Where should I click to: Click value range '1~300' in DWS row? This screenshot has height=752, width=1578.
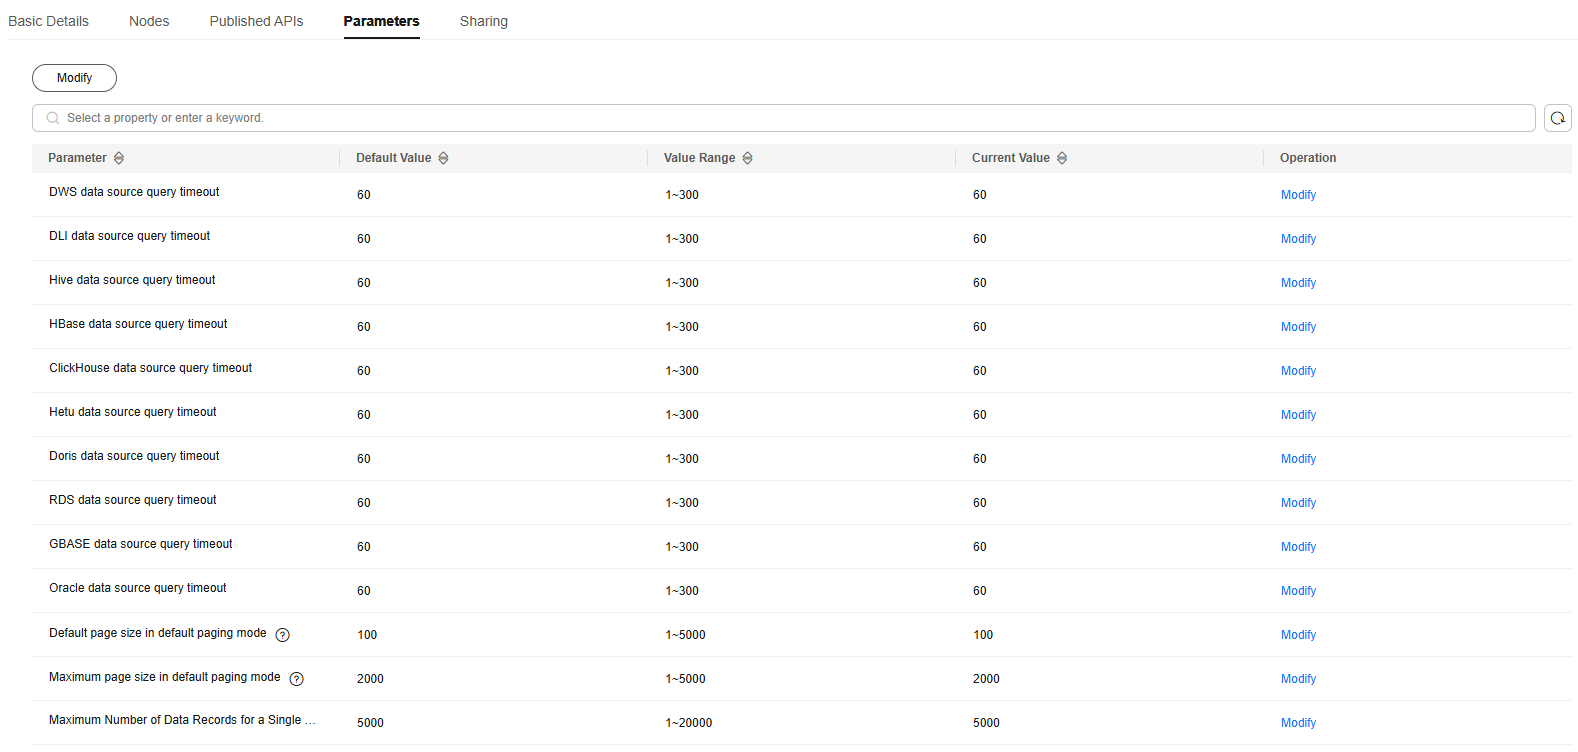(682, 195)
